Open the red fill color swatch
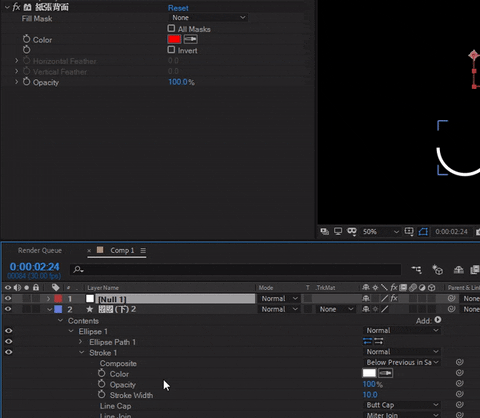This screenshot has width=480, height=418. pos(174,39)
